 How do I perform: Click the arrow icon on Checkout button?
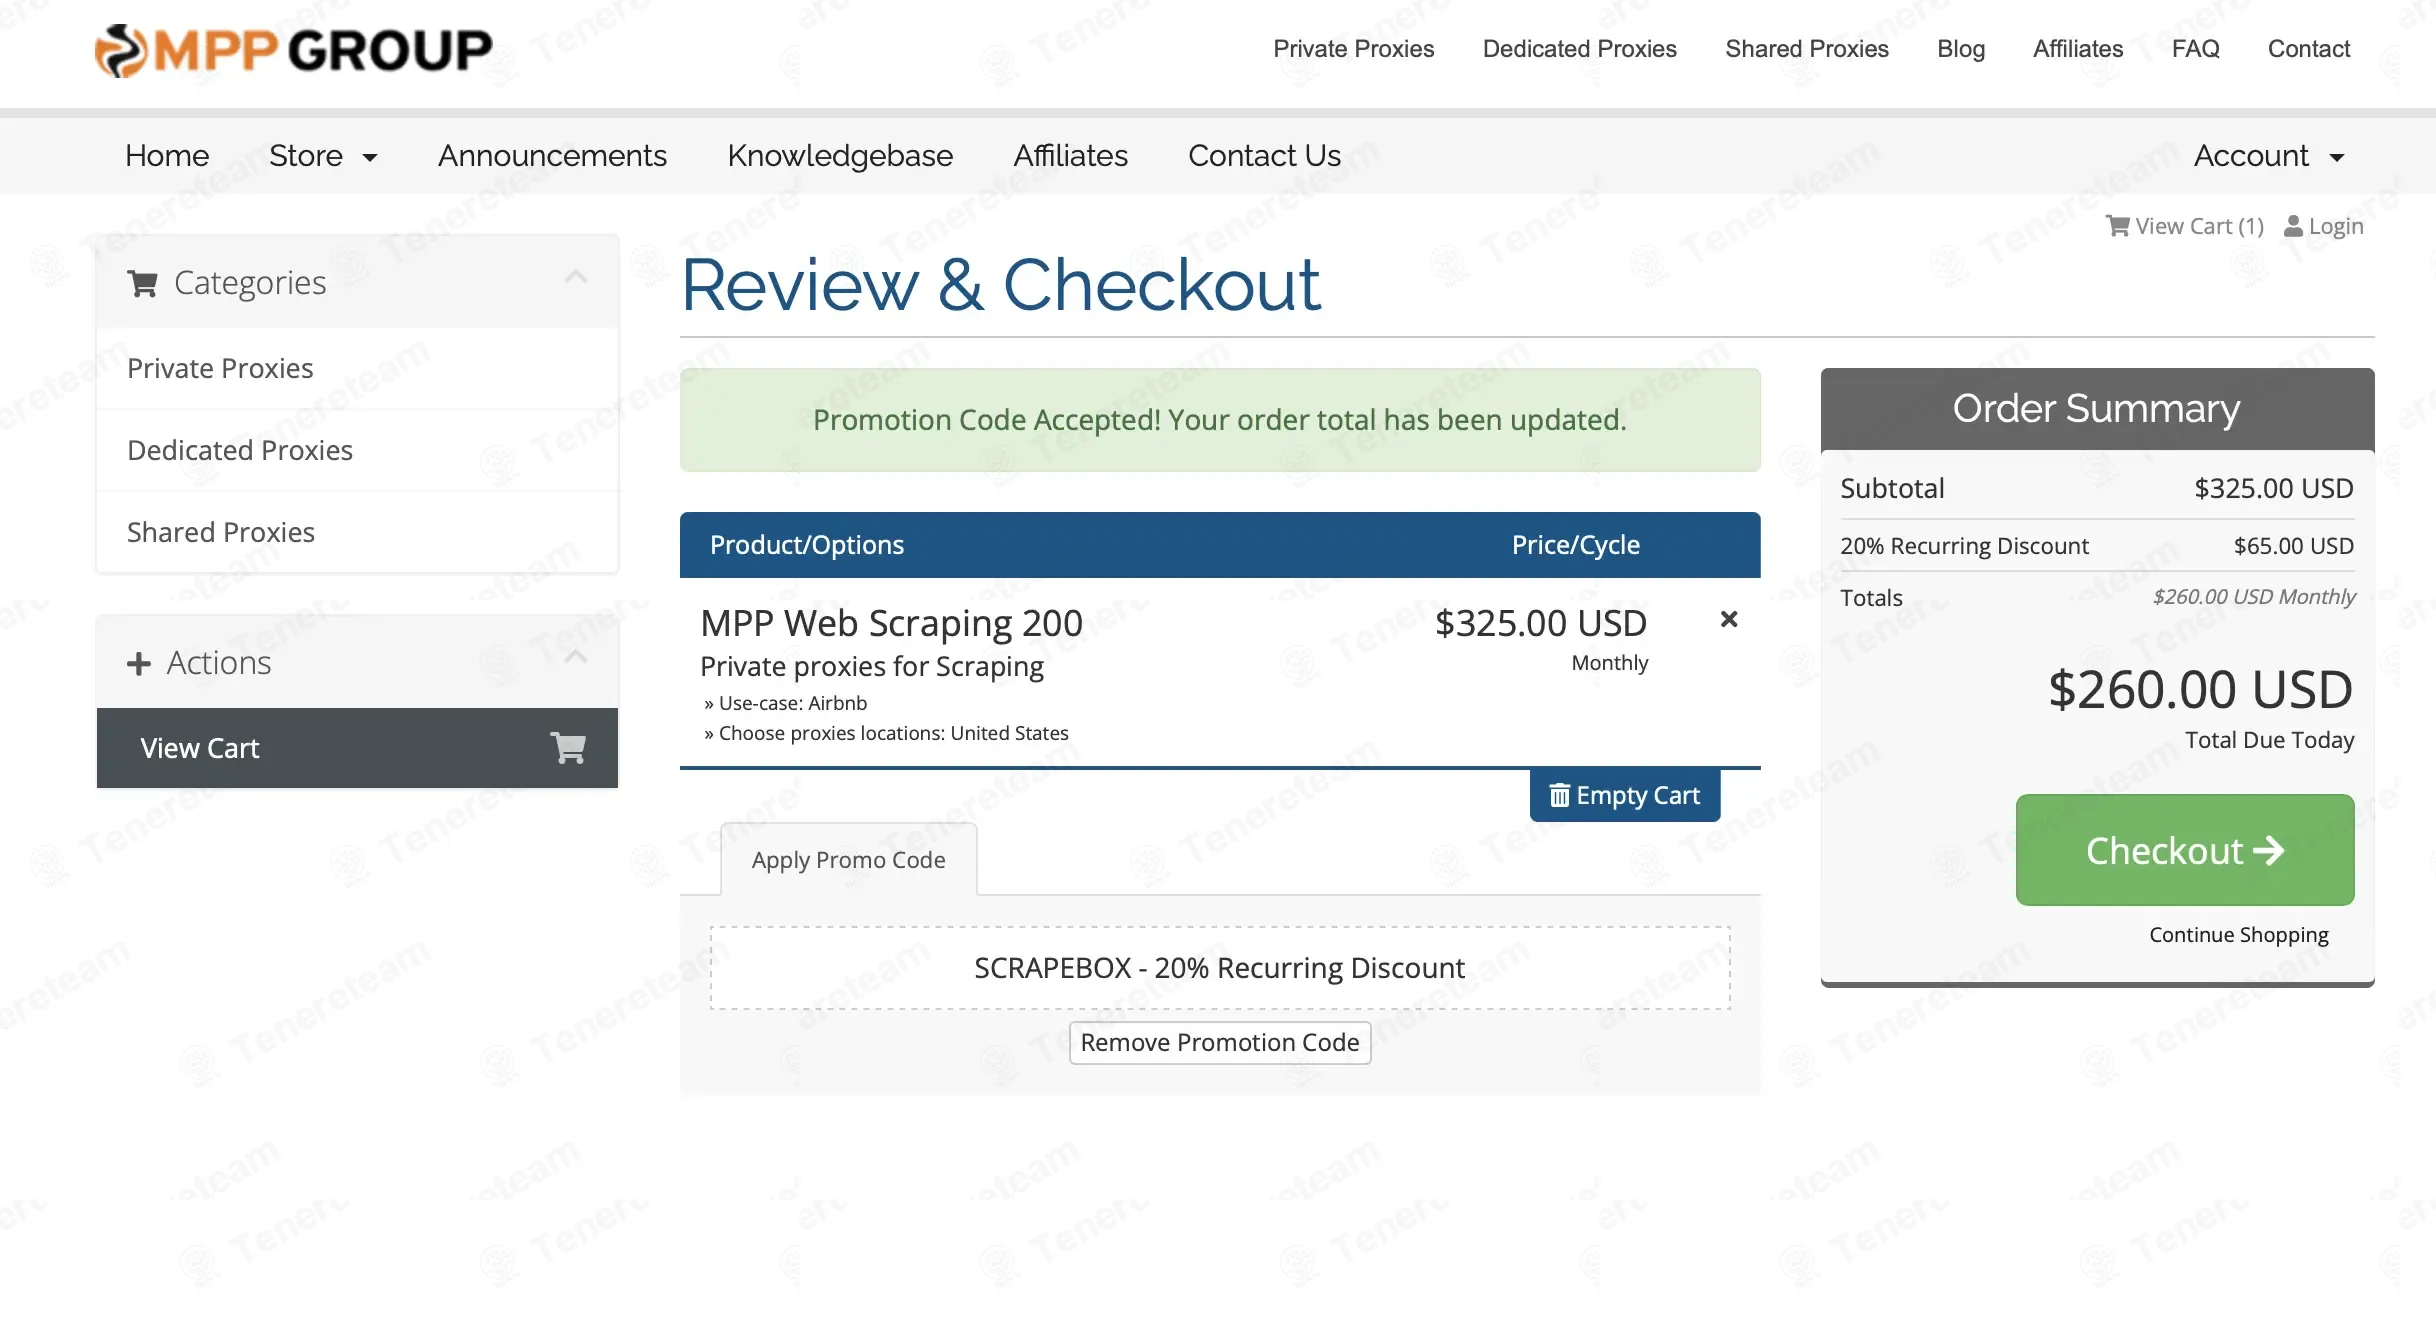2268,850
